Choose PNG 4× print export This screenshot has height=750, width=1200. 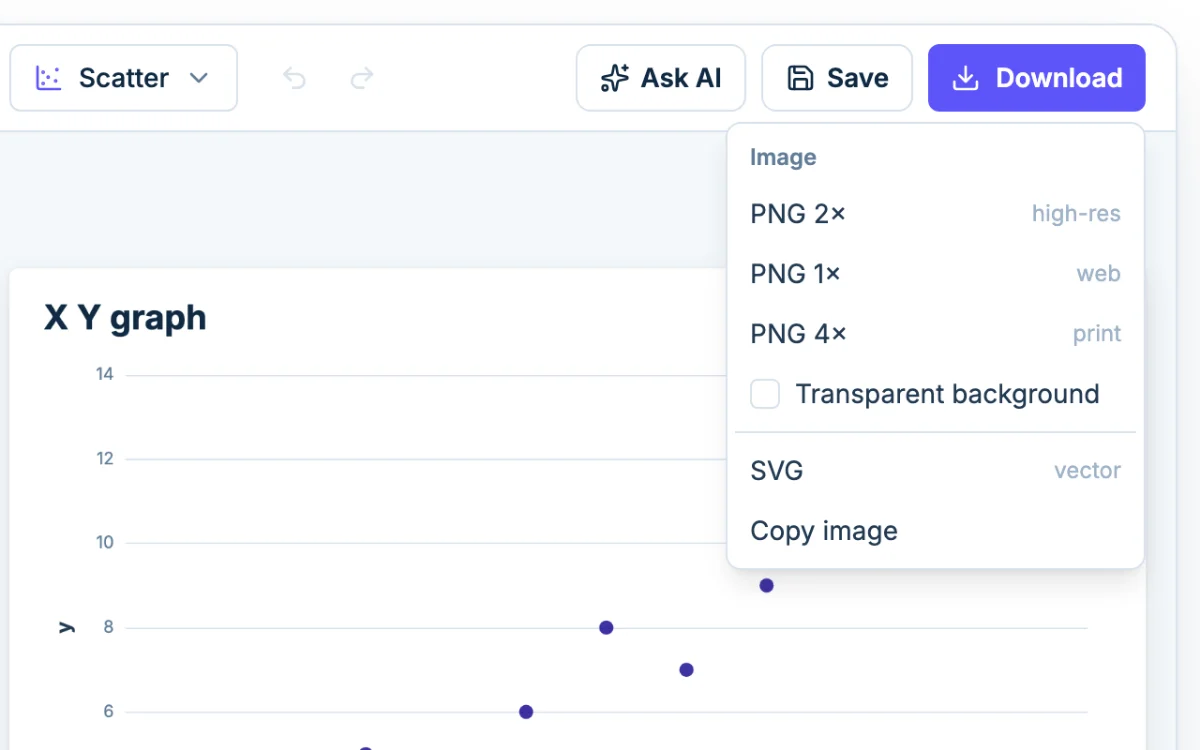(935, 334)
